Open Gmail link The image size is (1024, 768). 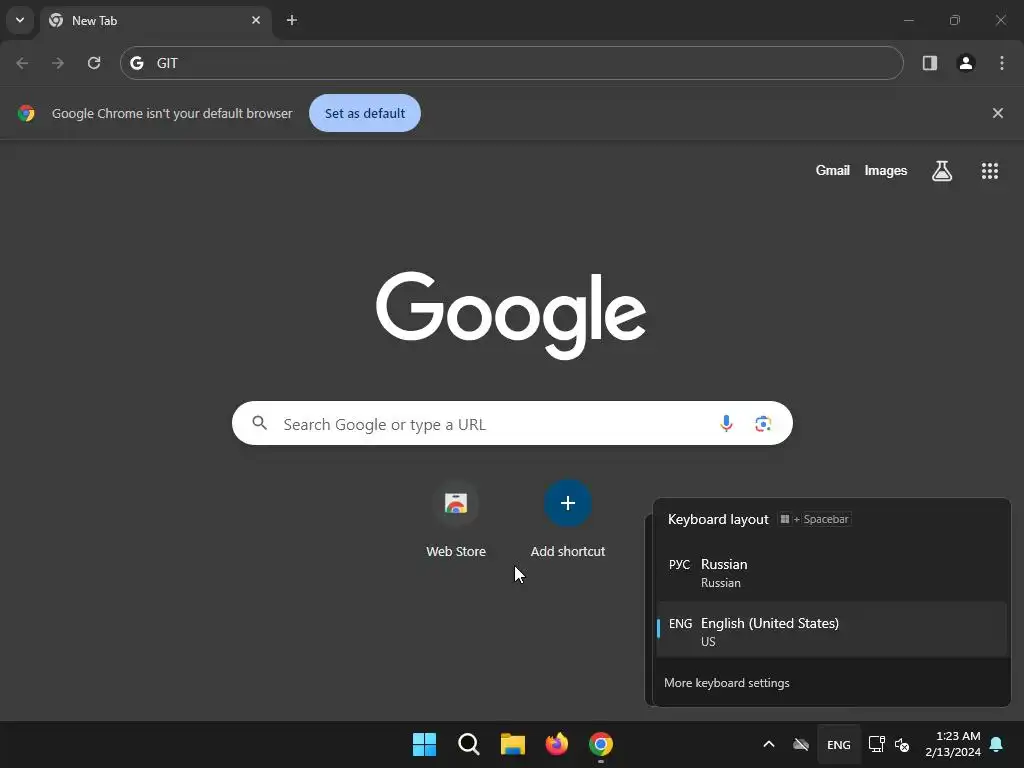pos(833,170)
